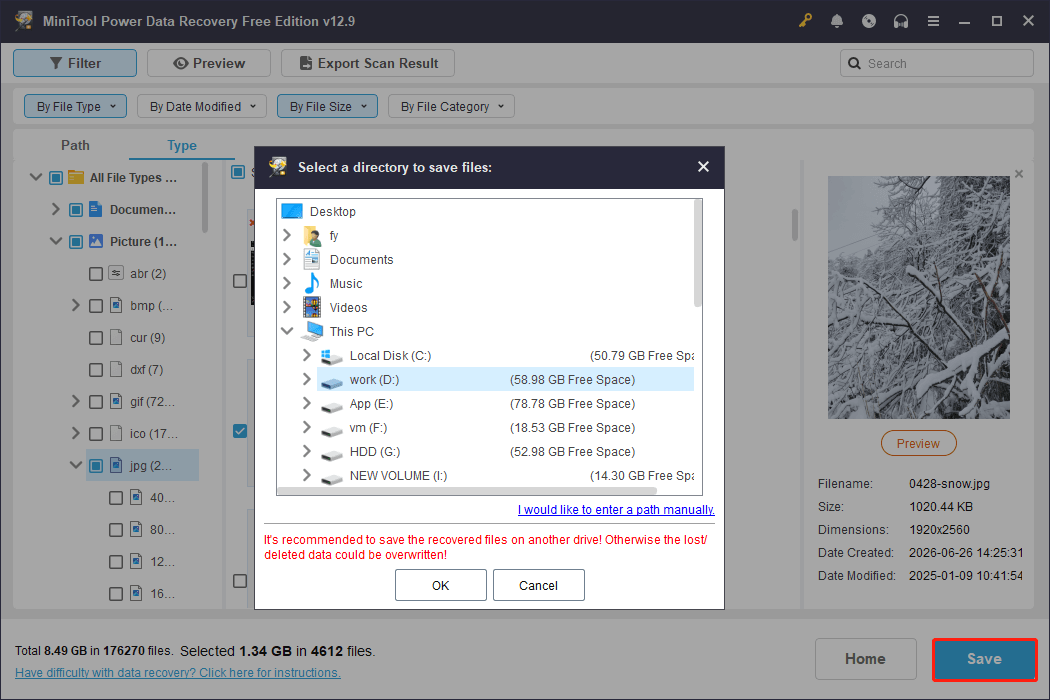
Task: Click the Local Disk (C:) drive icon
Action: 331,356
